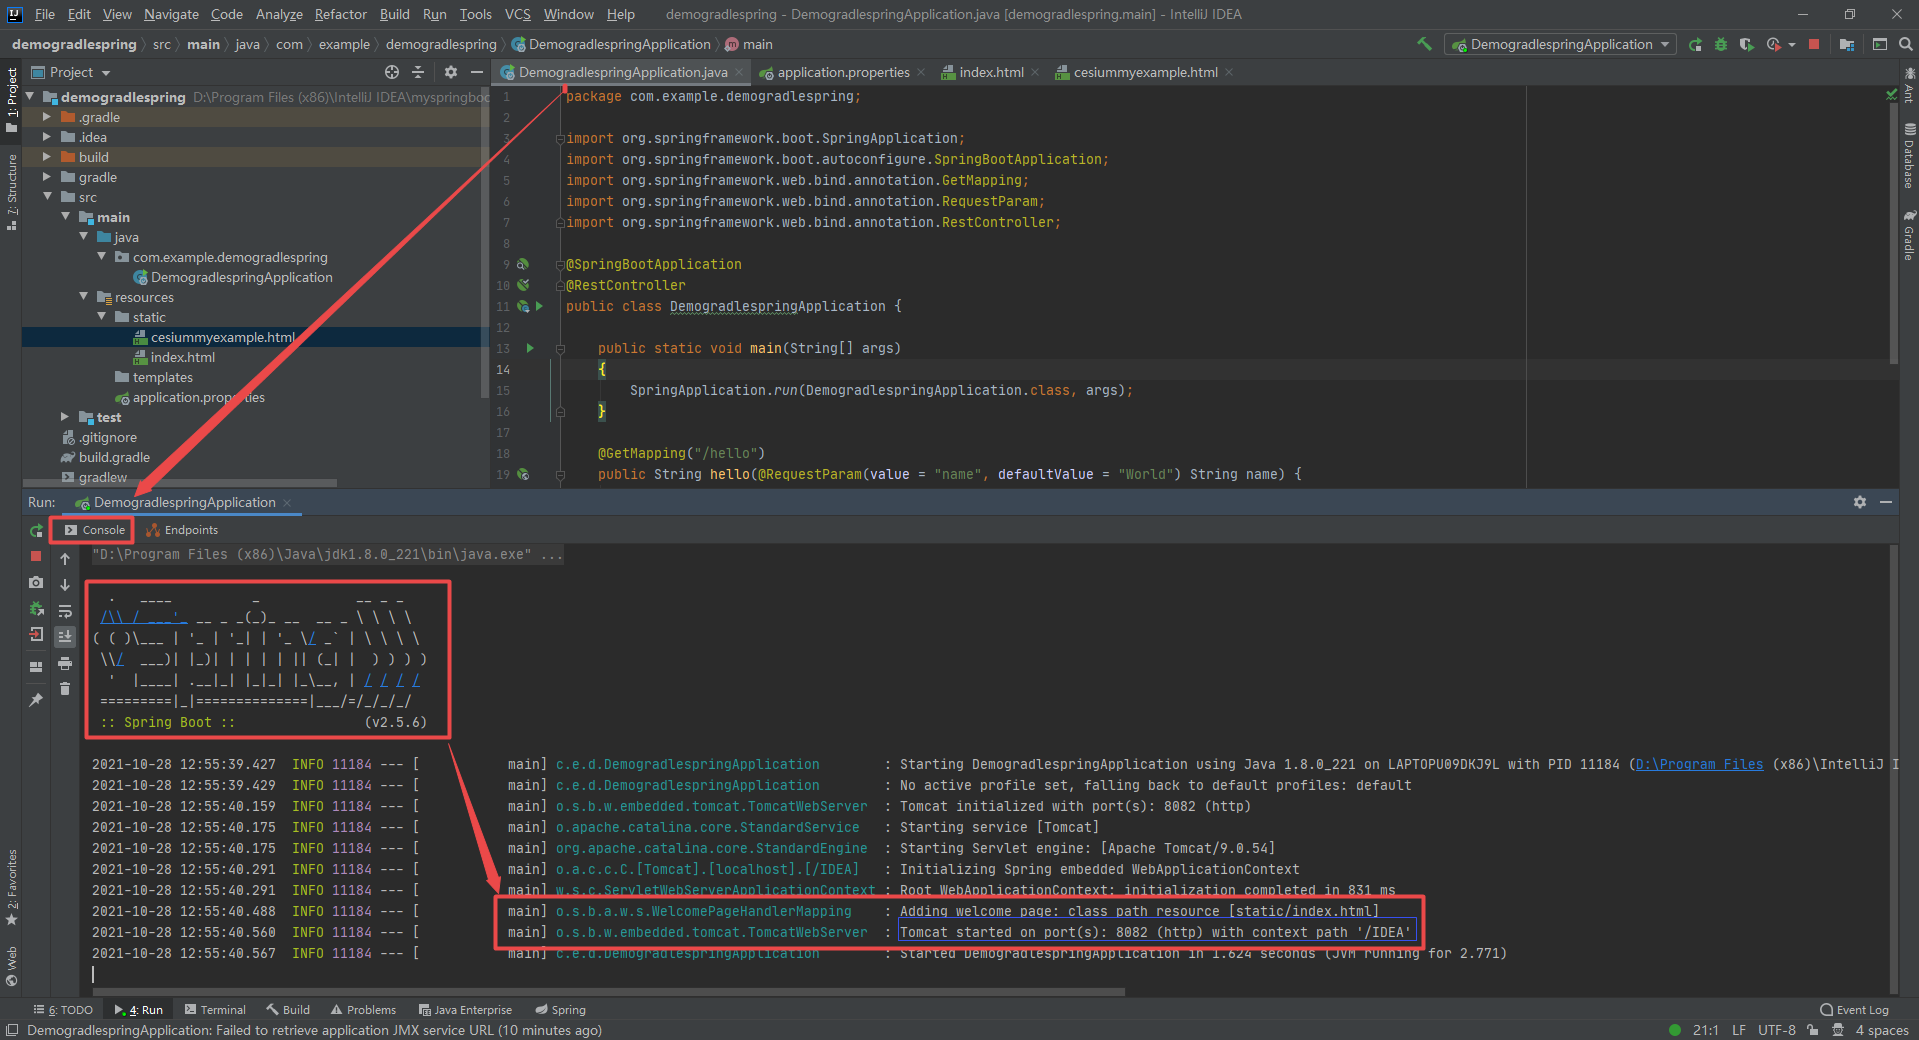Viewport: 1919px width, 1040px height.
Task: Collapse all in the Project panel
Action: click(x=418, y=72)
